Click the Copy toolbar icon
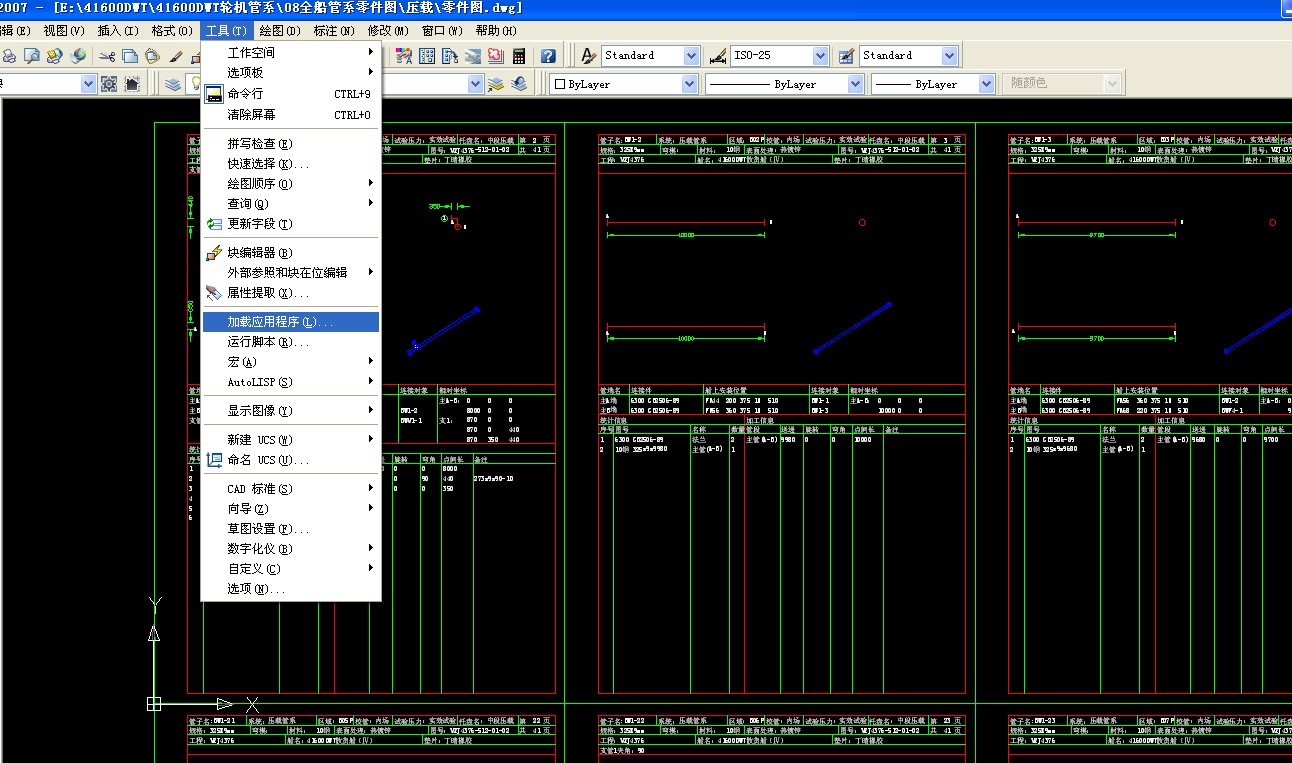Screen dimensions: 1292x763 (130, 56)
